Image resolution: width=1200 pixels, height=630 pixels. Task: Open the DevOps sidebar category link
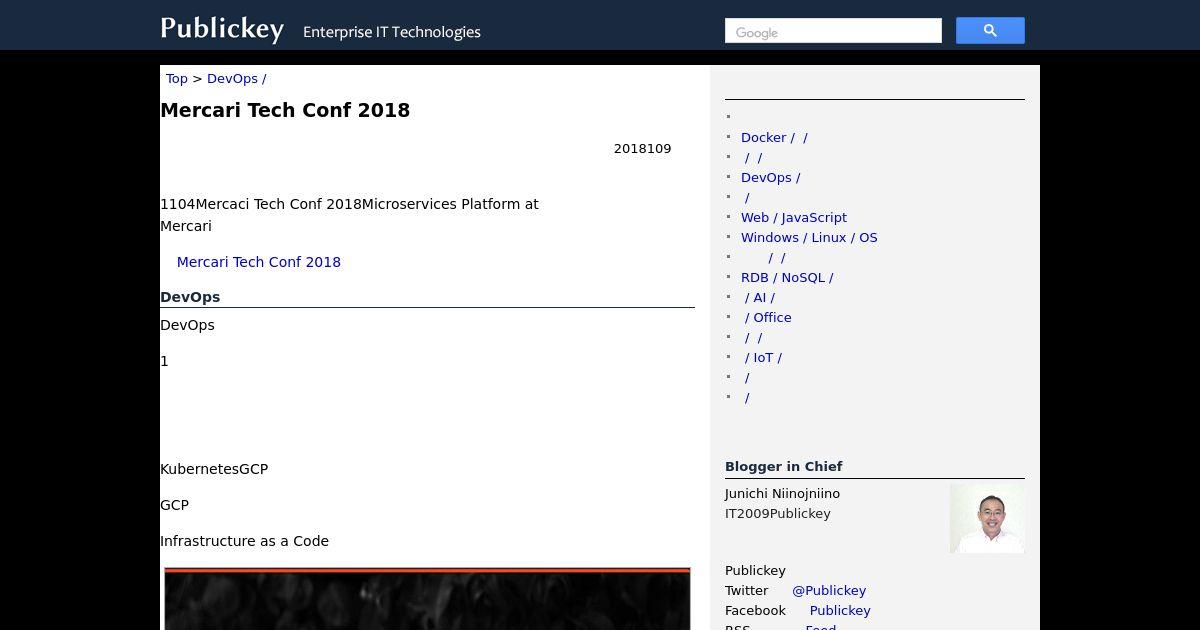pyautogui.click(x=770, y=178)
